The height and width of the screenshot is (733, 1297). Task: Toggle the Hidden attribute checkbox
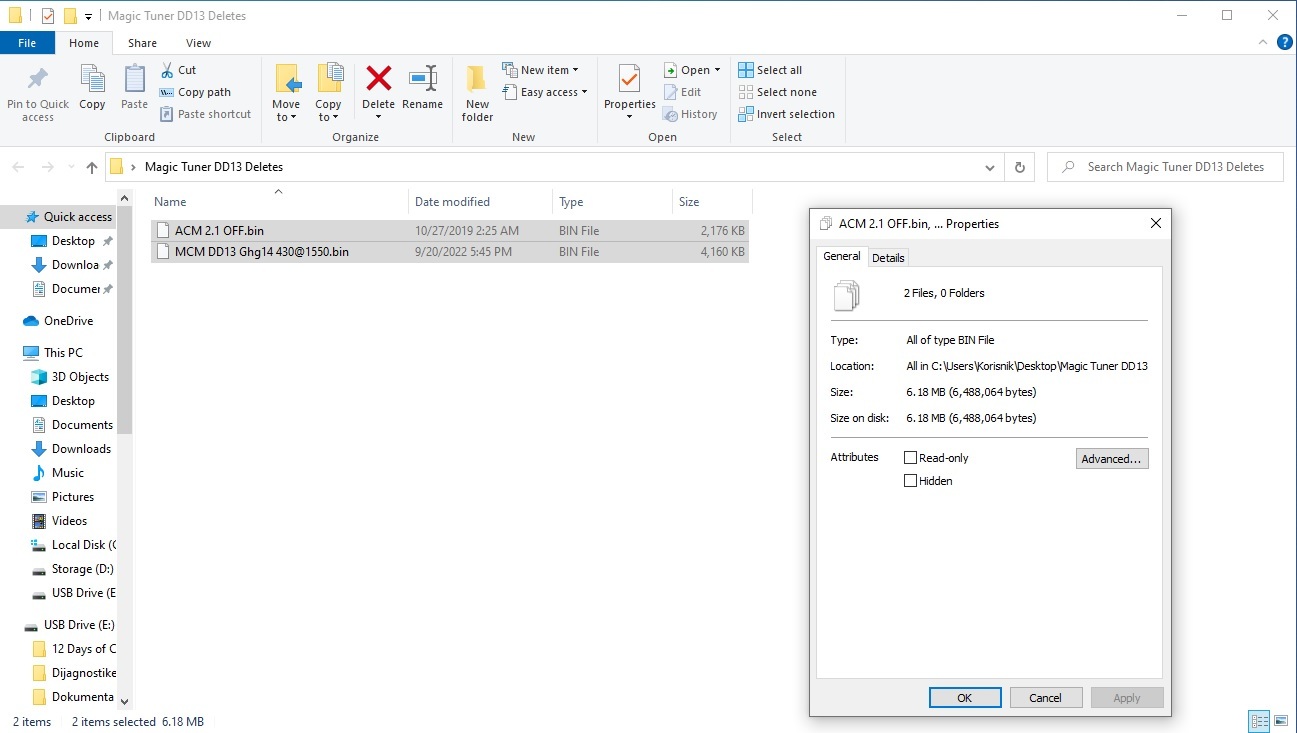pyautogui.click(x=910, y=481)
